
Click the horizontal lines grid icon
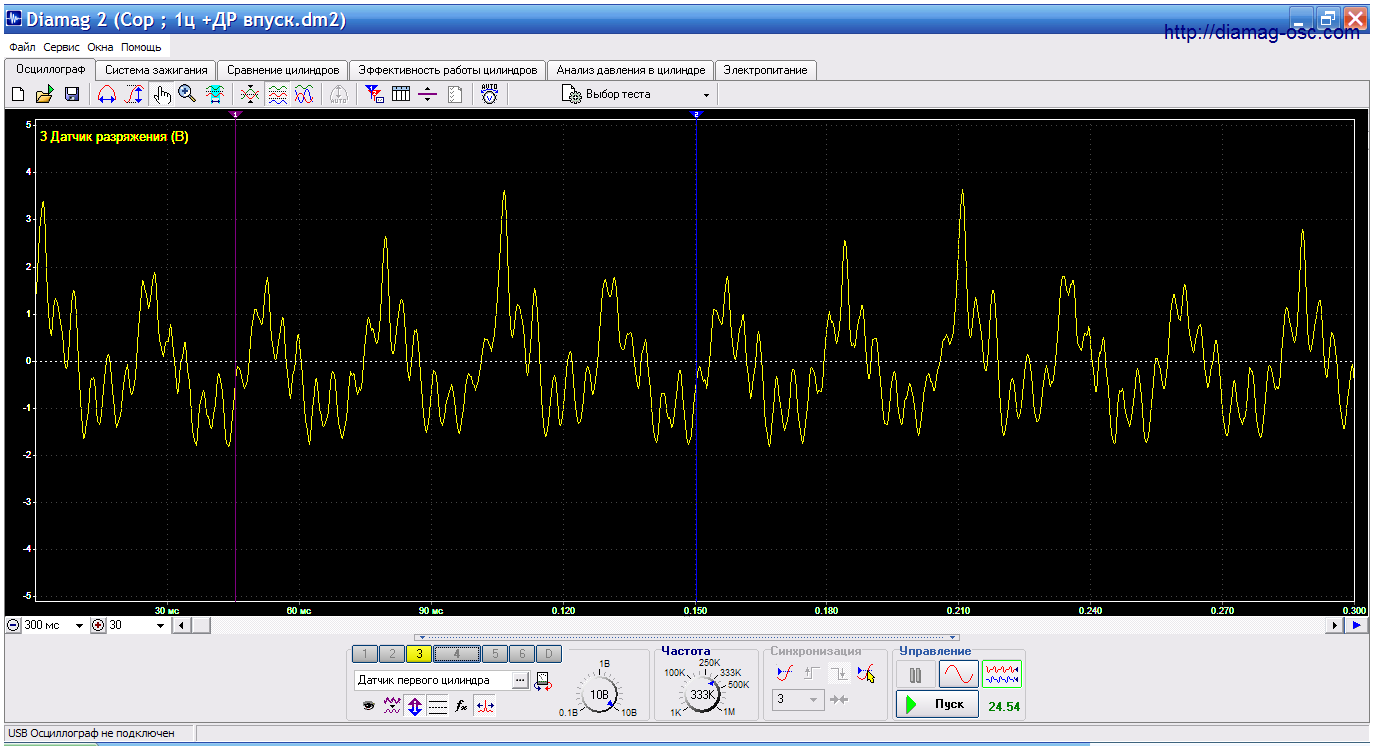click(437, 706)
